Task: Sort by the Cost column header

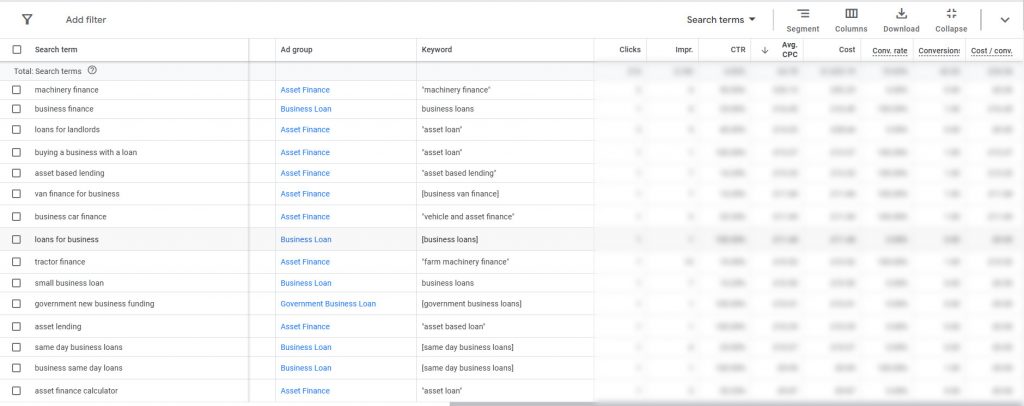Action: click(846, 49)
